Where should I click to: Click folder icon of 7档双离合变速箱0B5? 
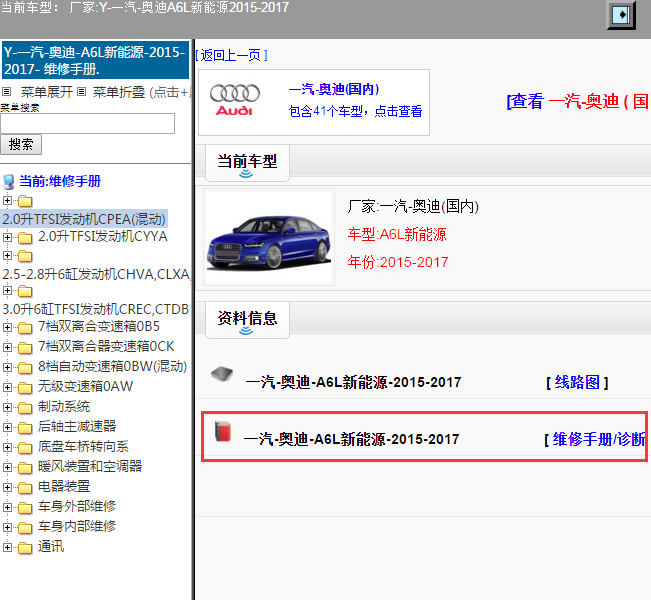[x=25, y=328]
